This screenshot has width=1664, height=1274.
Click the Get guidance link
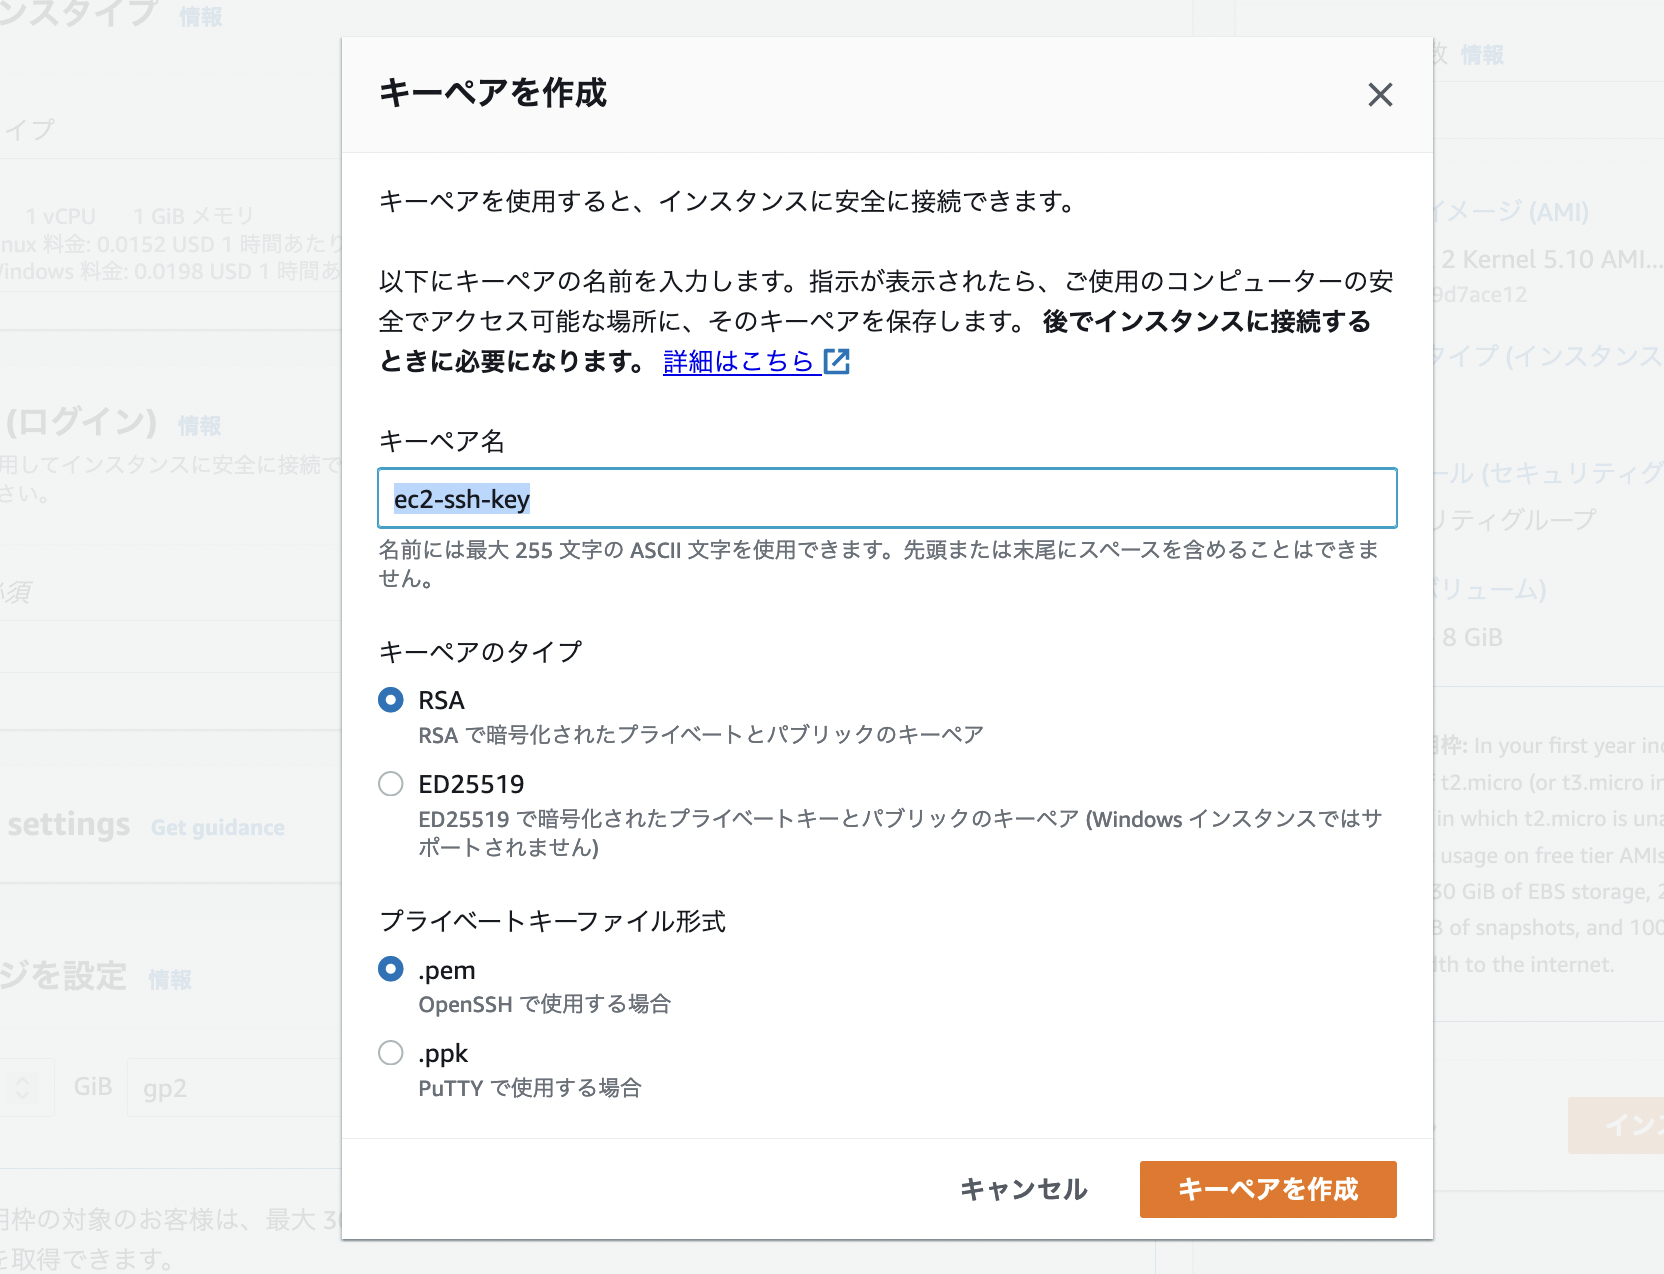[218, 828]
